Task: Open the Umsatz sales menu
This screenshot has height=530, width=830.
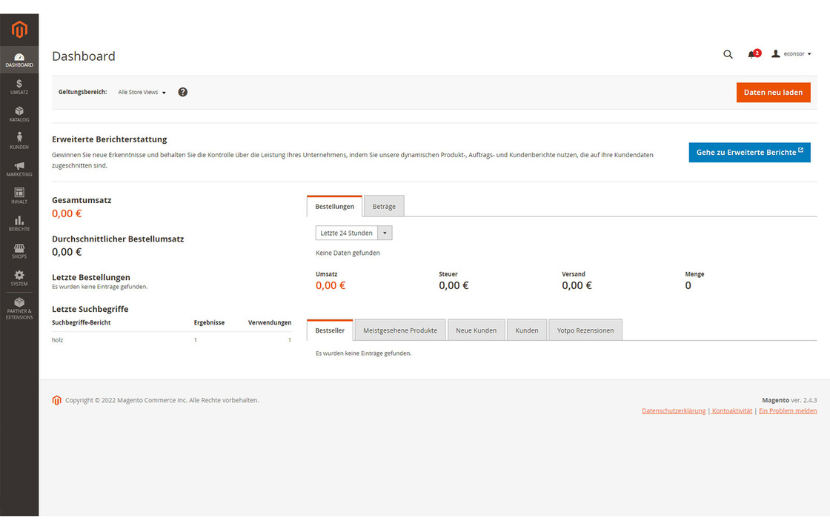Action: [x=19, y=87]
